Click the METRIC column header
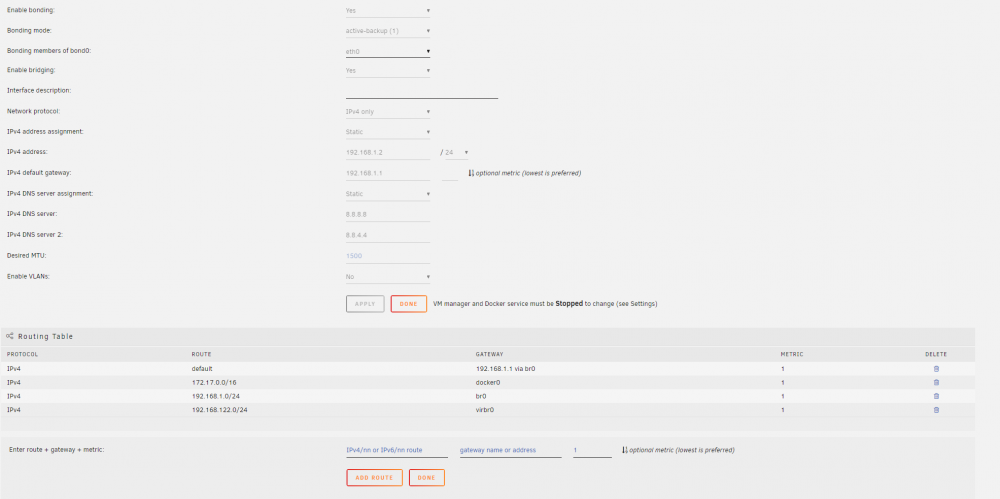 pyautogui.click(x=791, y=354)
